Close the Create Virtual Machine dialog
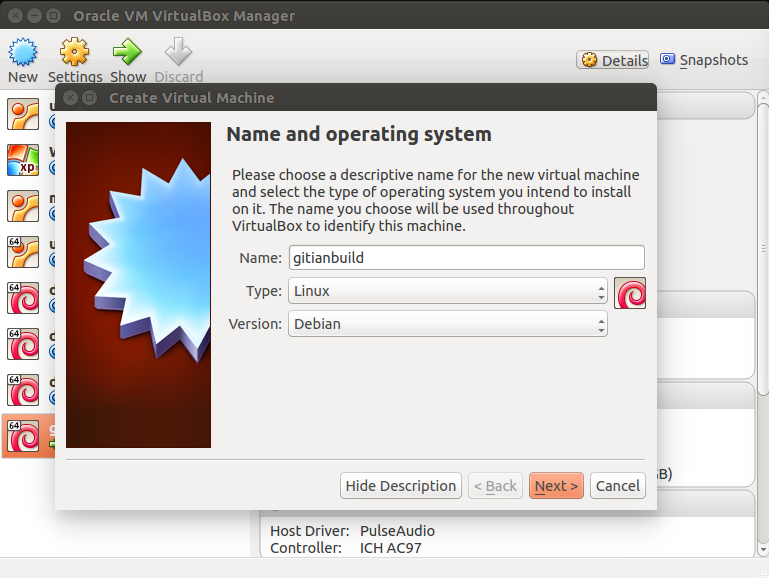 pyautogui.click(x=69, y=98)
